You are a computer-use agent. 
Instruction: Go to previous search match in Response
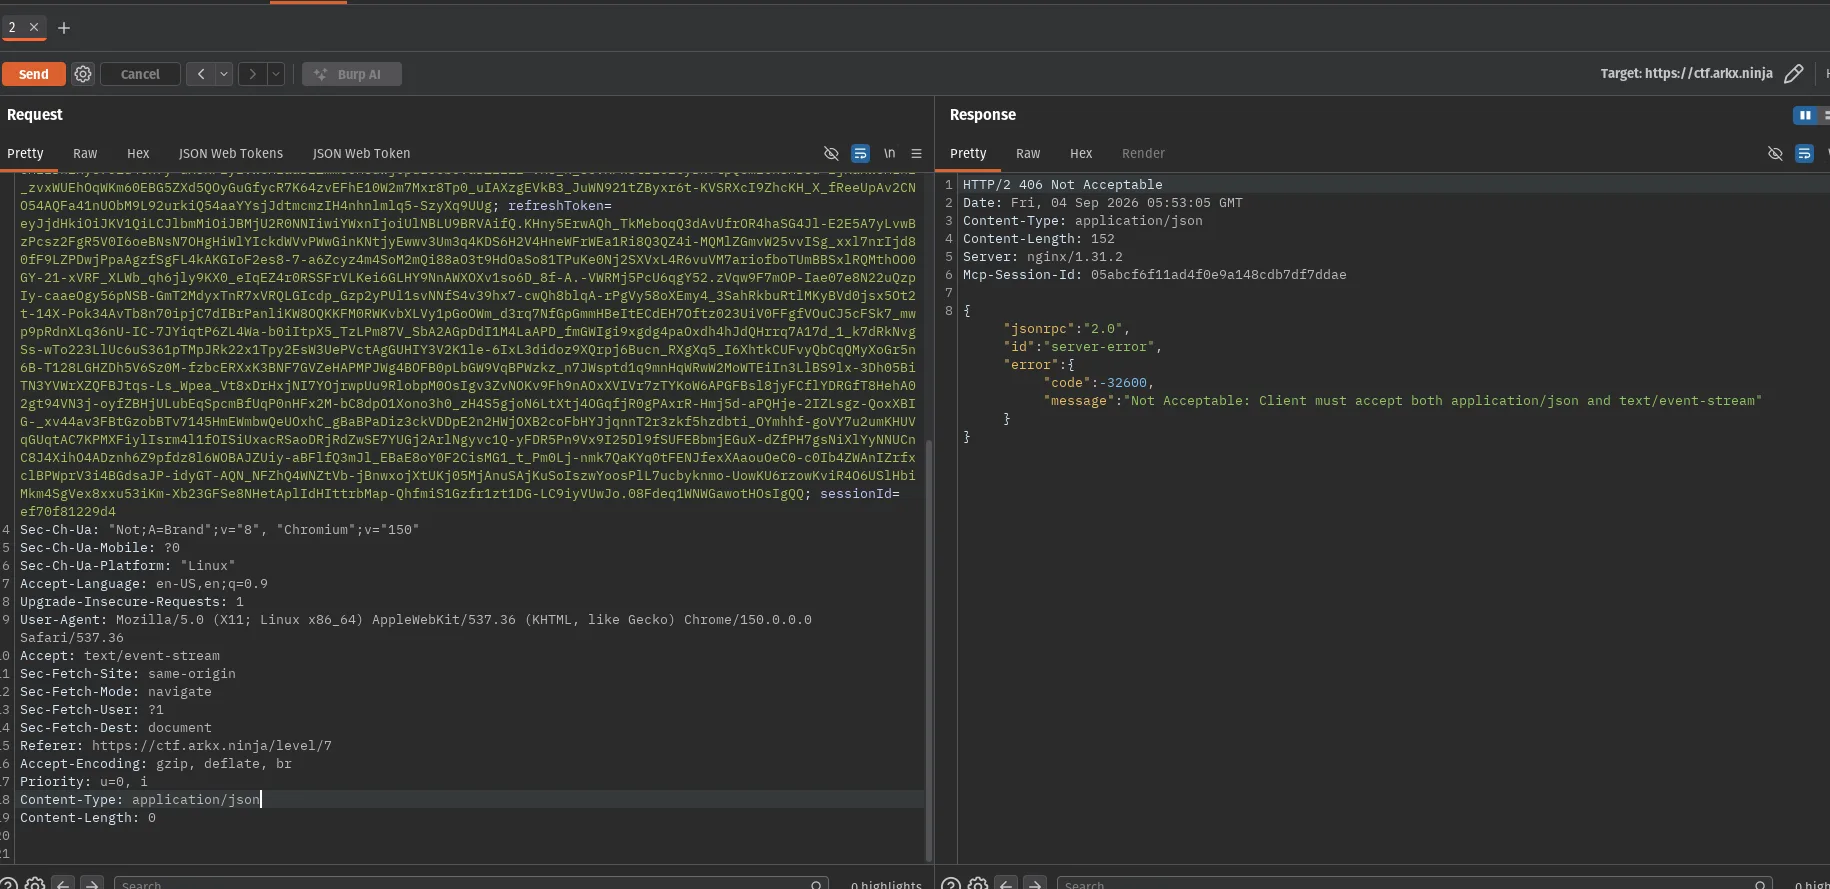(1007, 884)
